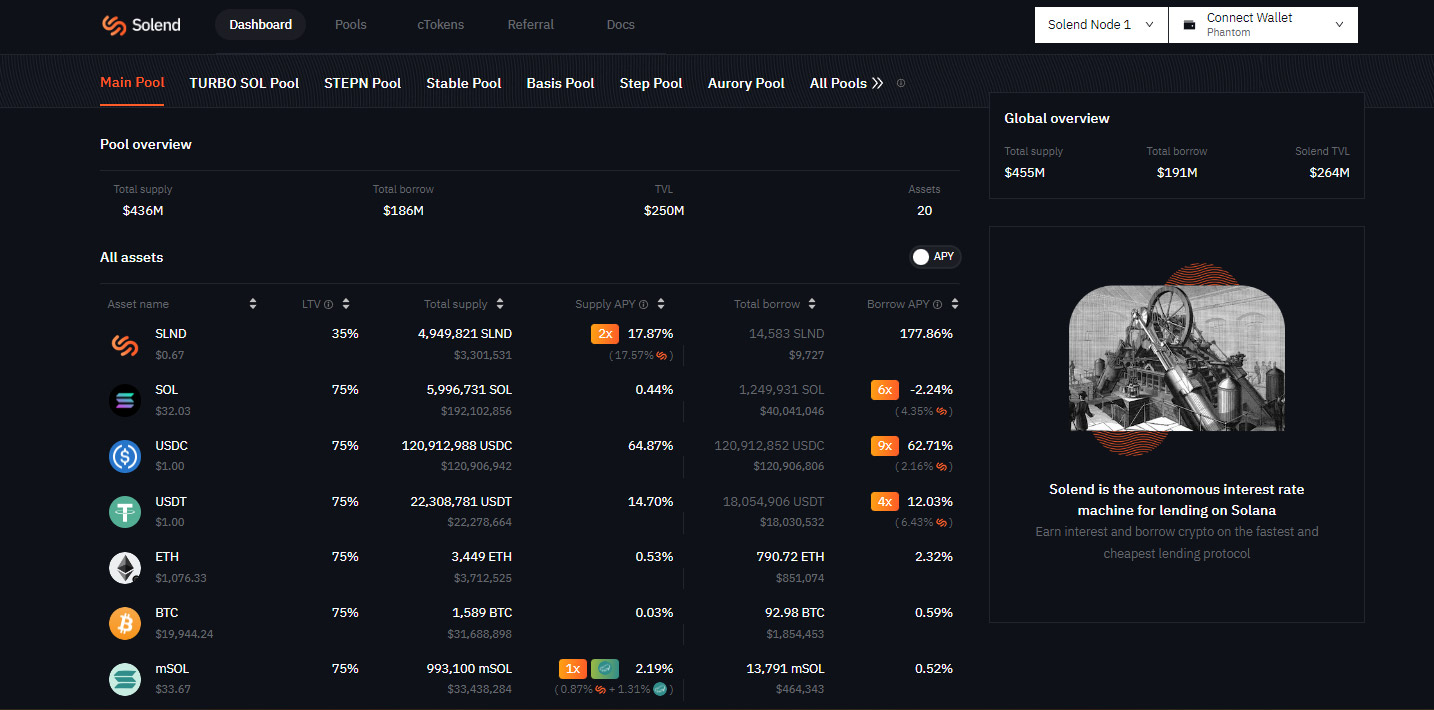The height and width of the screenshot is (710, 1434).
Task: Click the info icon next to Supply APY
Action: tap(643, 304)
